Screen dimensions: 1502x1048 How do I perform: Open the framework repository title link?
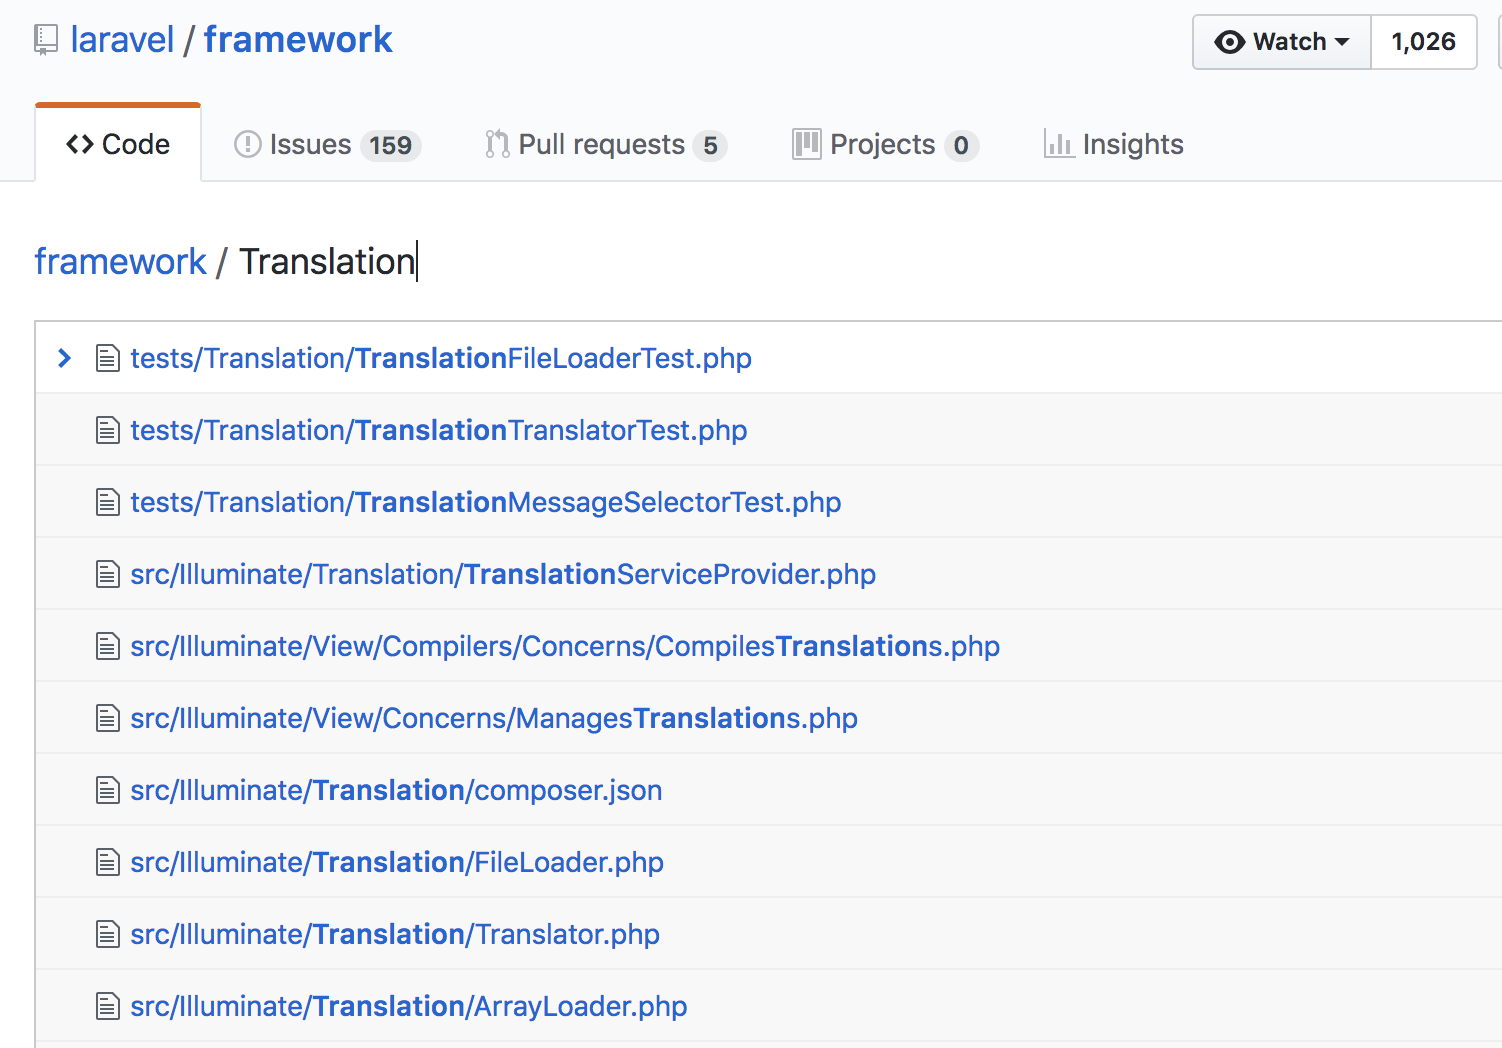coord(298,40)
